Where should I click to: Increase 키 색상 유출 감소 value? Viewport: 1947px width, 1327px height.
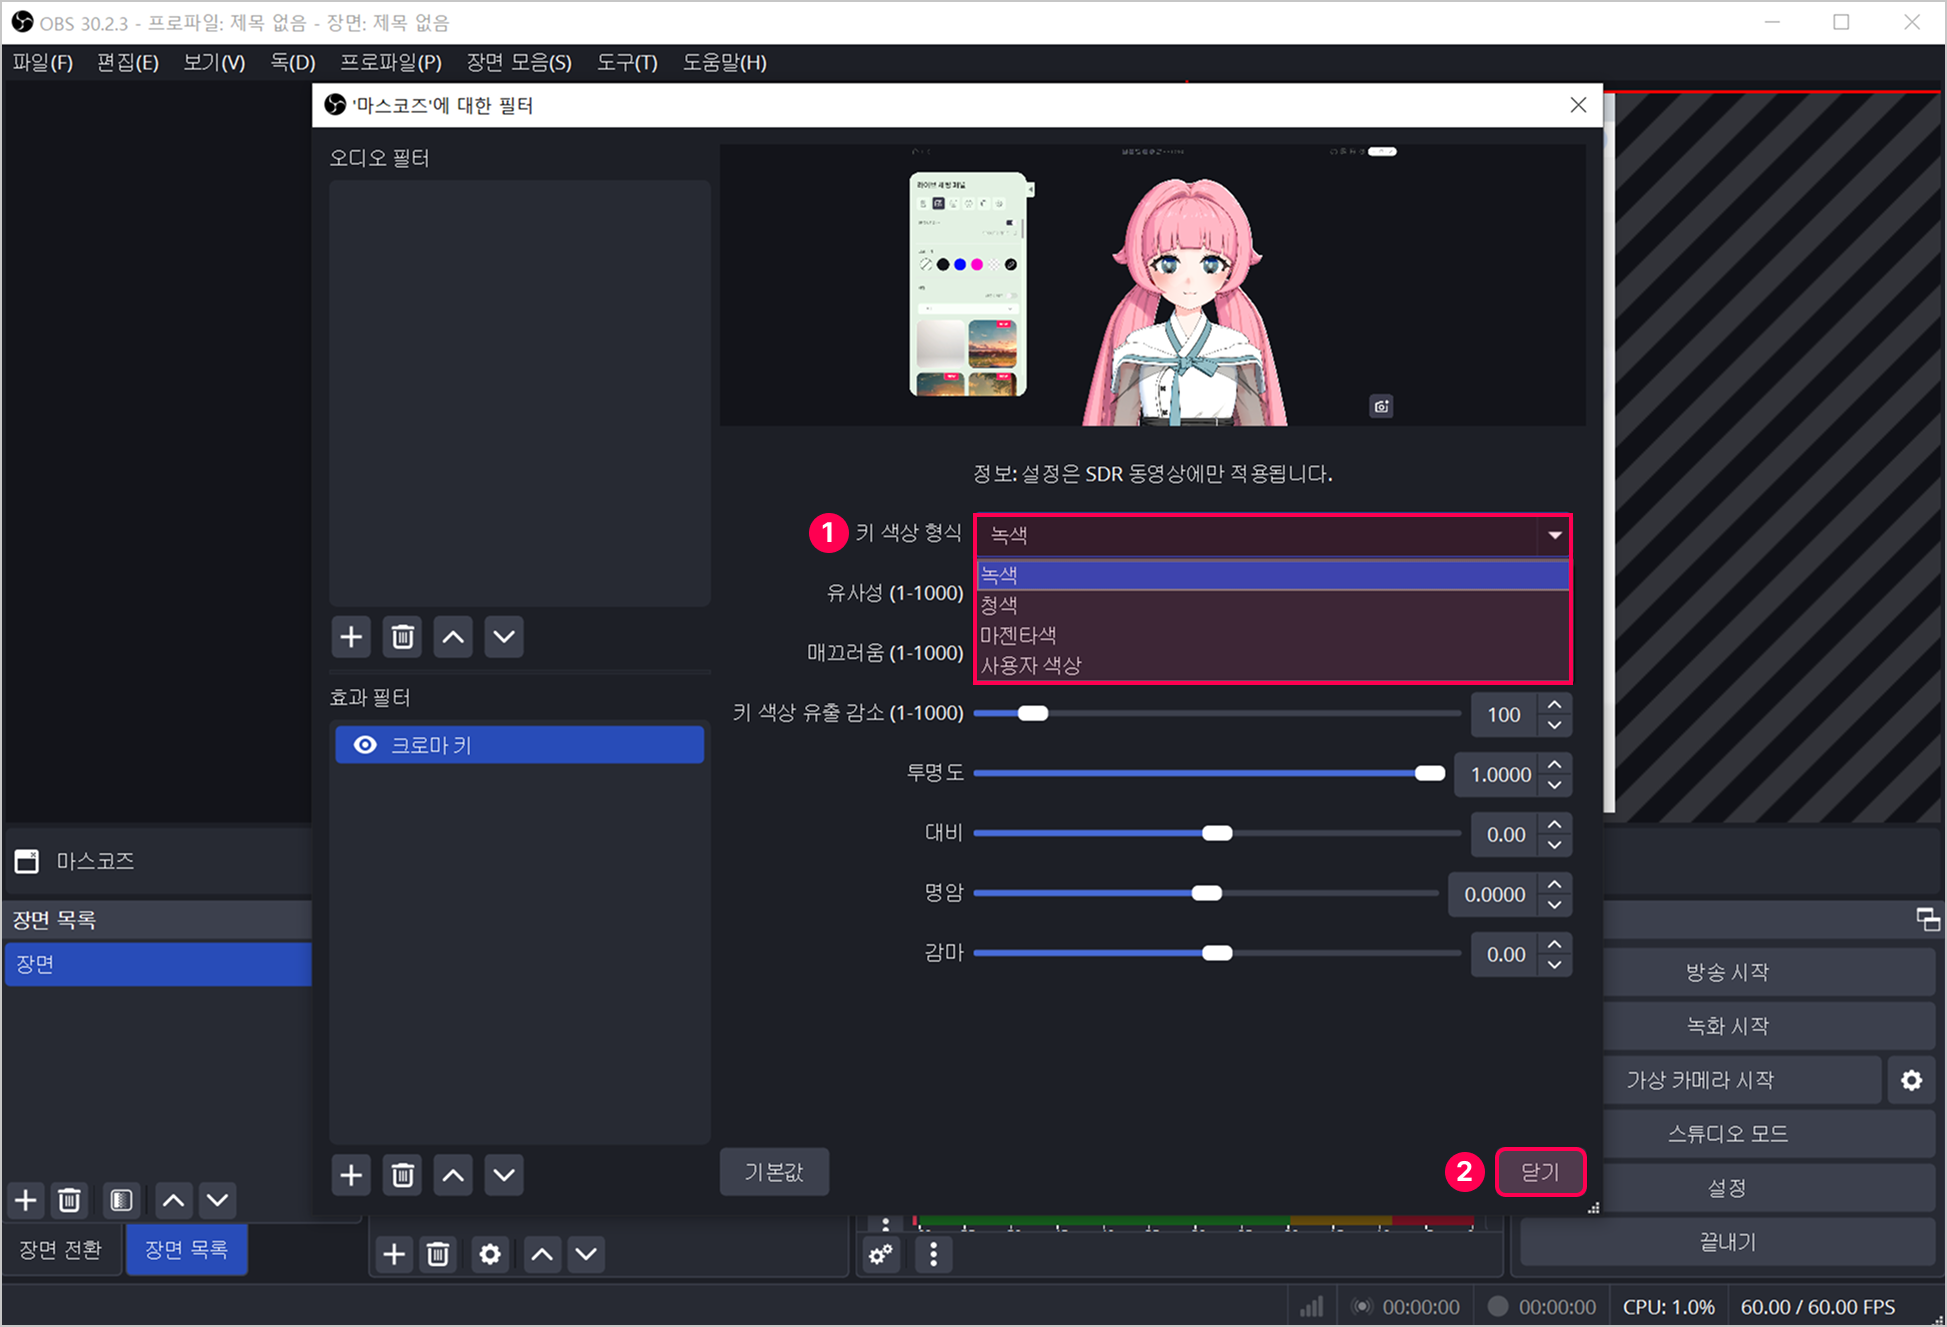pyautogui.click(x=1555, y=704)
